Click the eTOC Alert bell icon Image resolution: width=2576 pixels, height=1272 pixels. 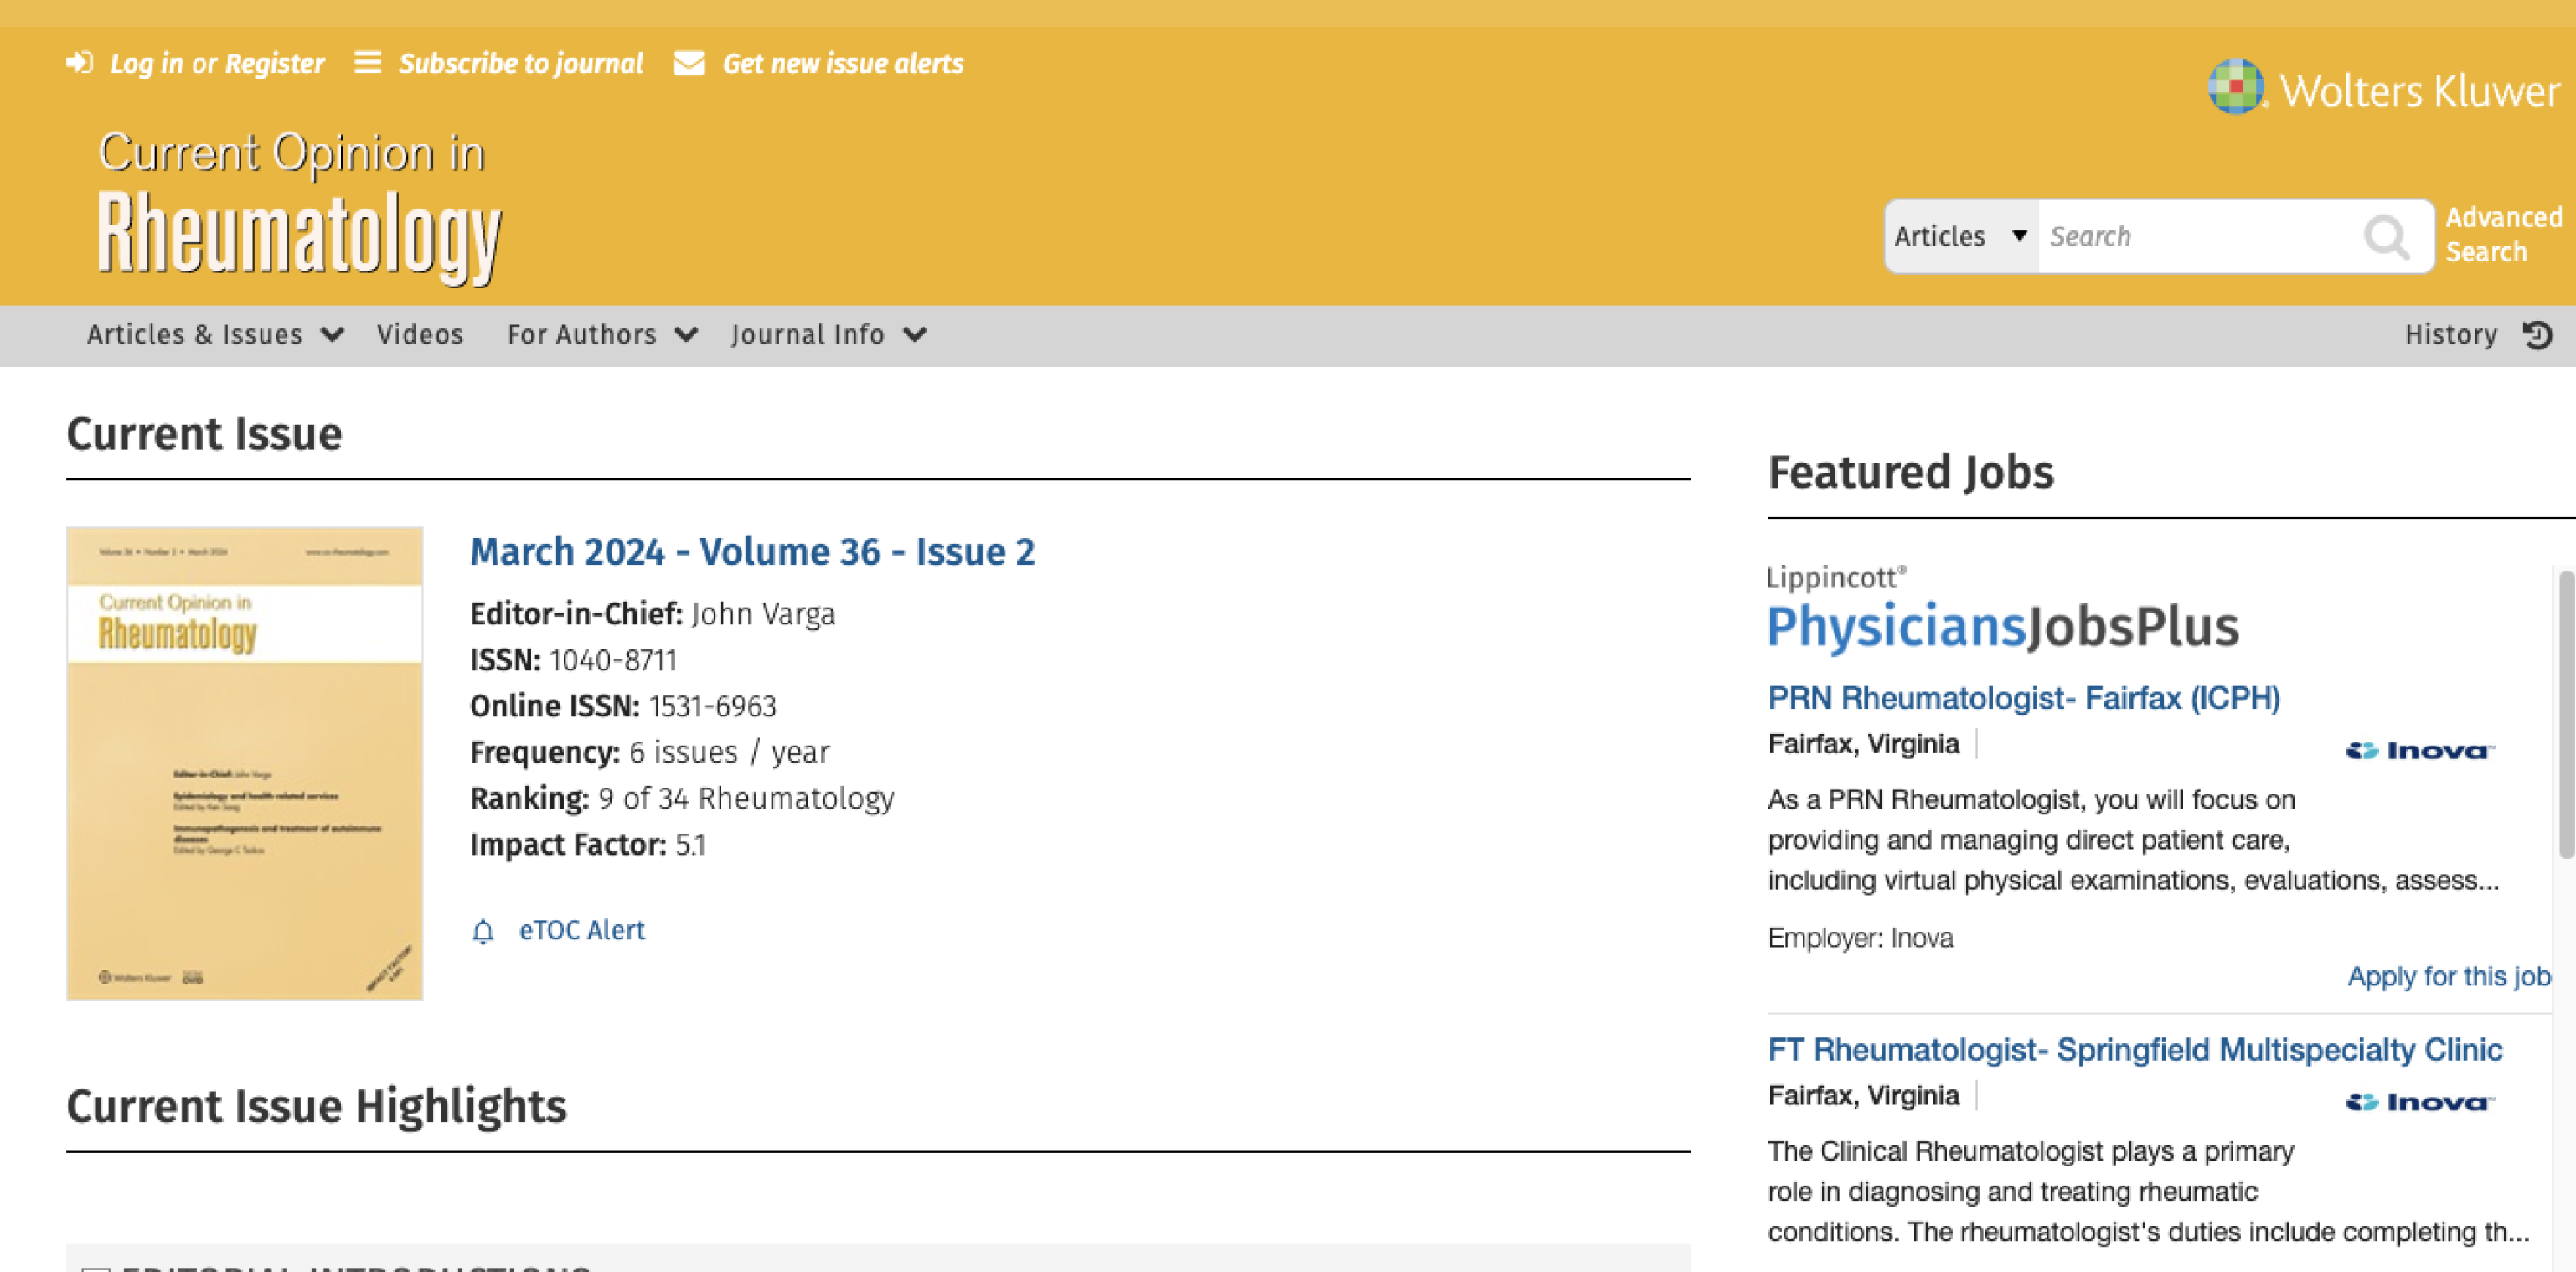pyautogui.click(x=483, y=931)
